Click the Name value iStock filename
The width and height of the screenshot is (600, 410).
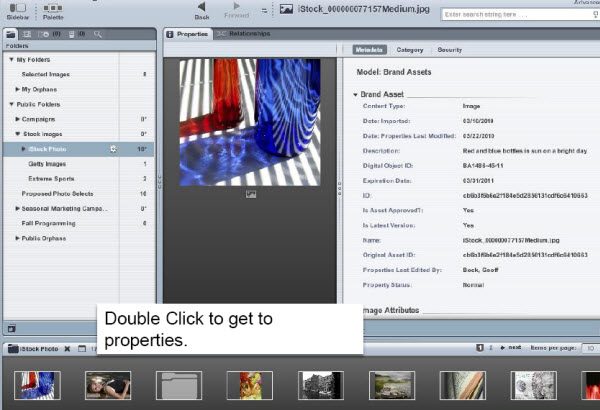pos(511,240)
